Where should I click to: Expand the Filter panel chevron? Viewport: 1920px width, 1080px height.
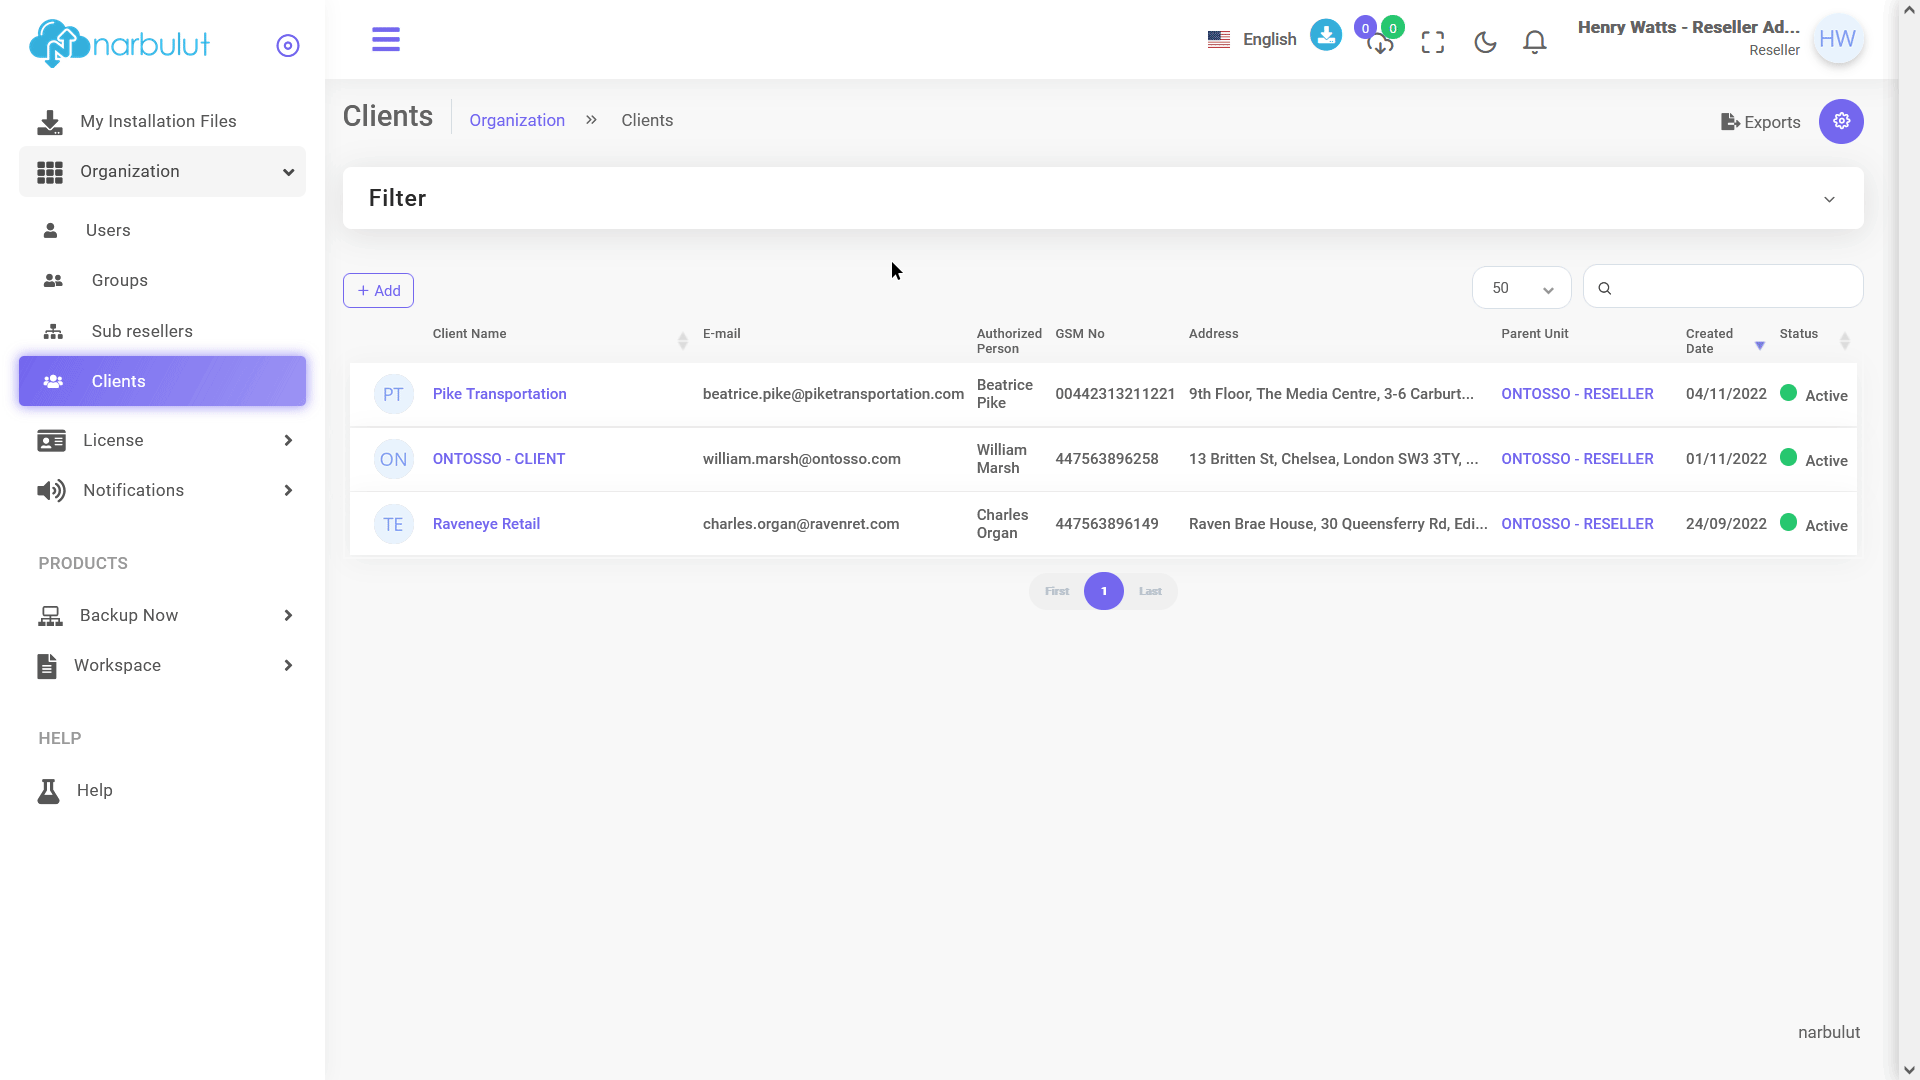[x=1829, y=199]
